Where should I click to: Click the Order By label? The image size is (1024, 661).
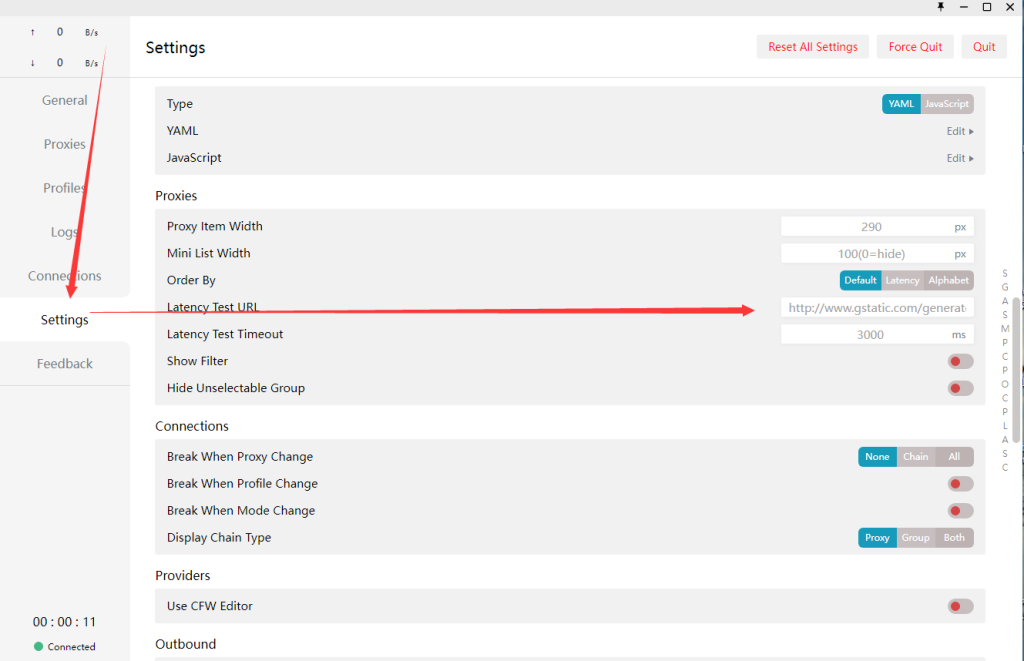pyautogui.click(x=191, y=280)
